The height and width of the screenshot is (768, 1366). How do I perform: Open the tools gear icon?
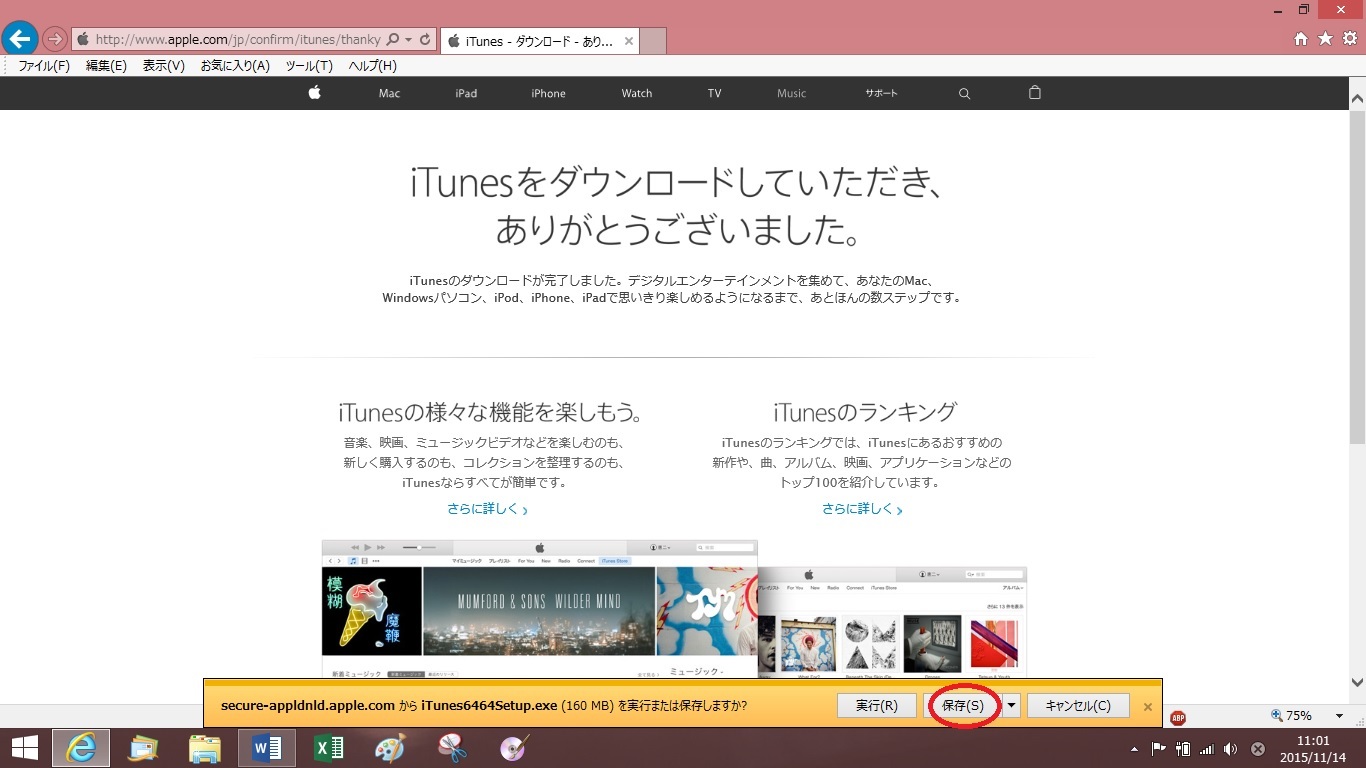click(1349, 39)
